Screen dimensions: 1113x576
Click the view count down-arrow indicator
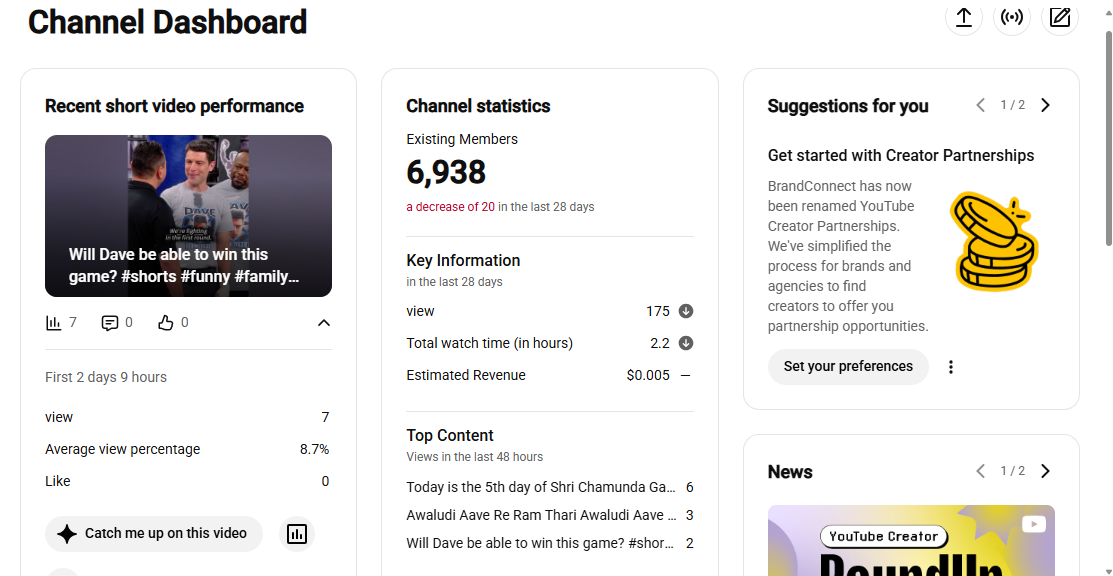(x=686, y=311)
